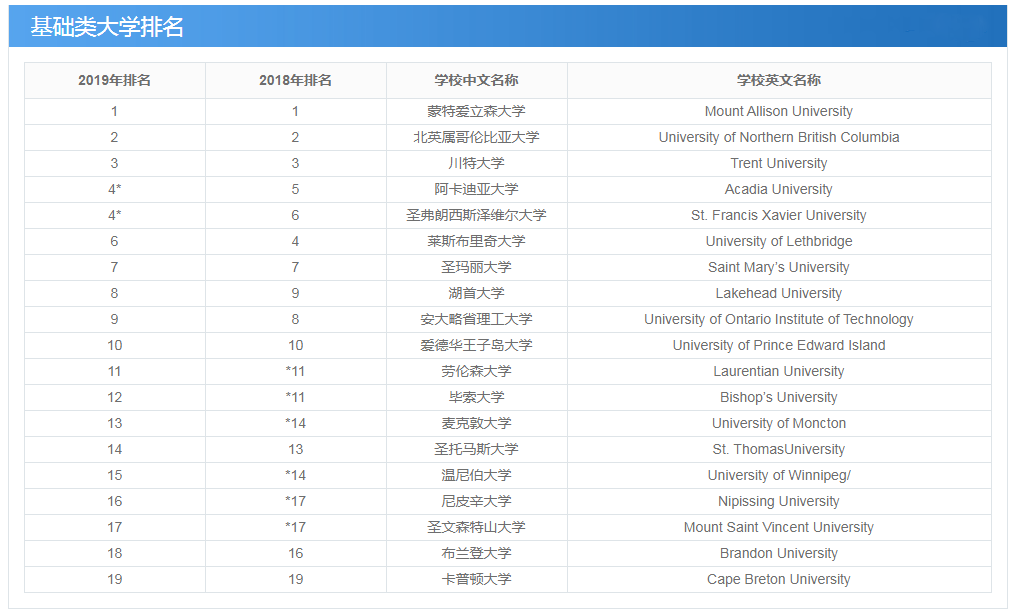
Task: Click 莱斯布里奇大学 cell
Action: [x=476, y=241]
